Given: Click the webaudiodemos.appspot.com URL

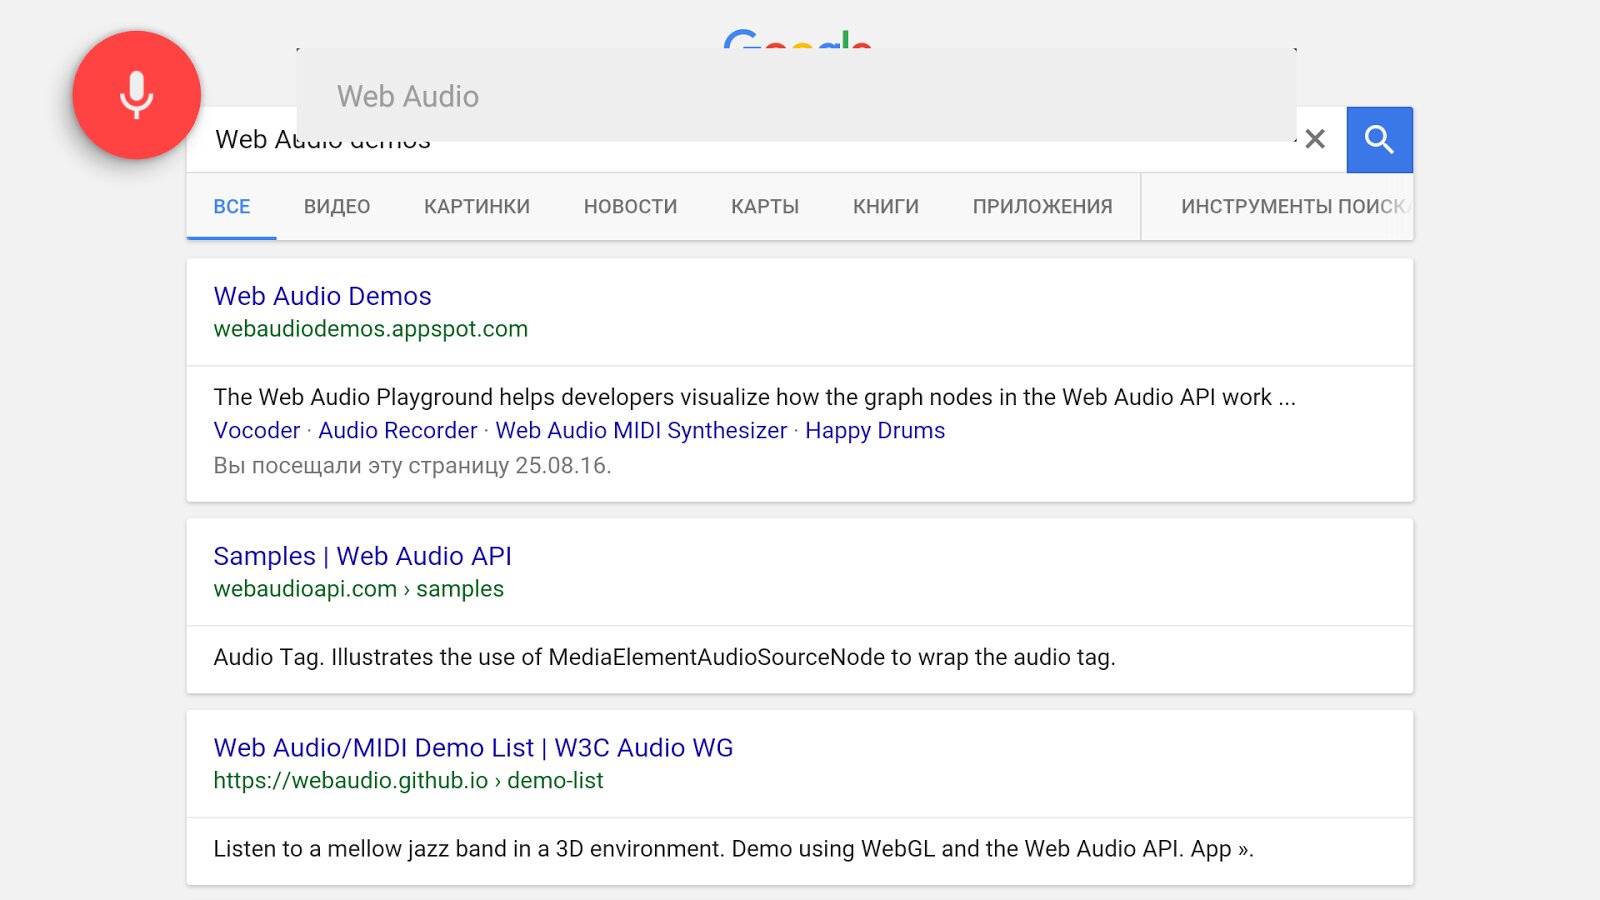Looking at the screenshot, I should pos(370,329).
